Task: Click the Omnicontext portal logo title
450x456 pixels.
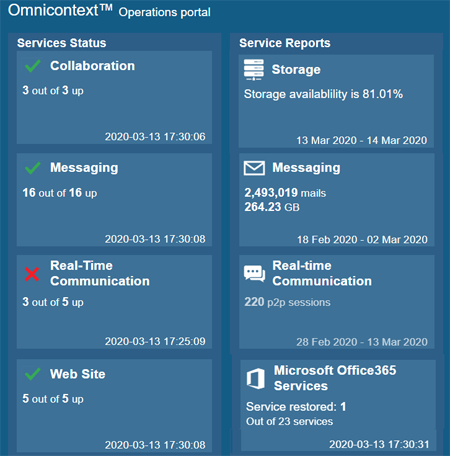Action: pyautogui.click(x=60, y=10)
